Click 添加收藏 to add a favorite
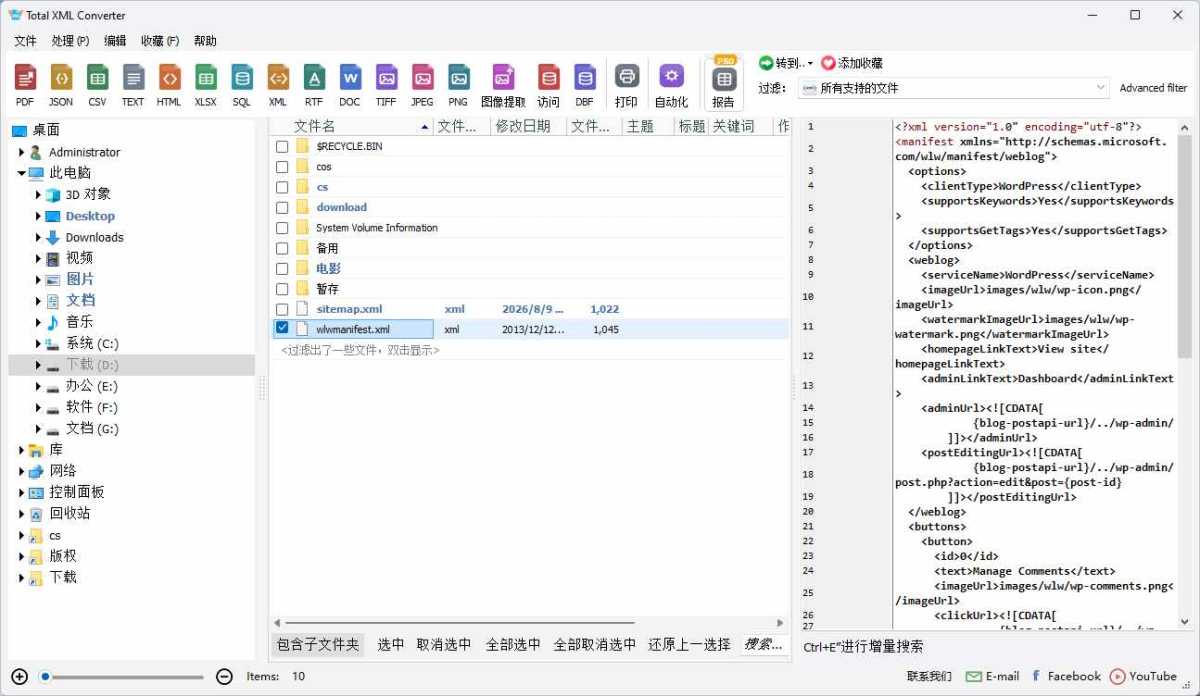 pyautogui.click(x=852, y=63)
